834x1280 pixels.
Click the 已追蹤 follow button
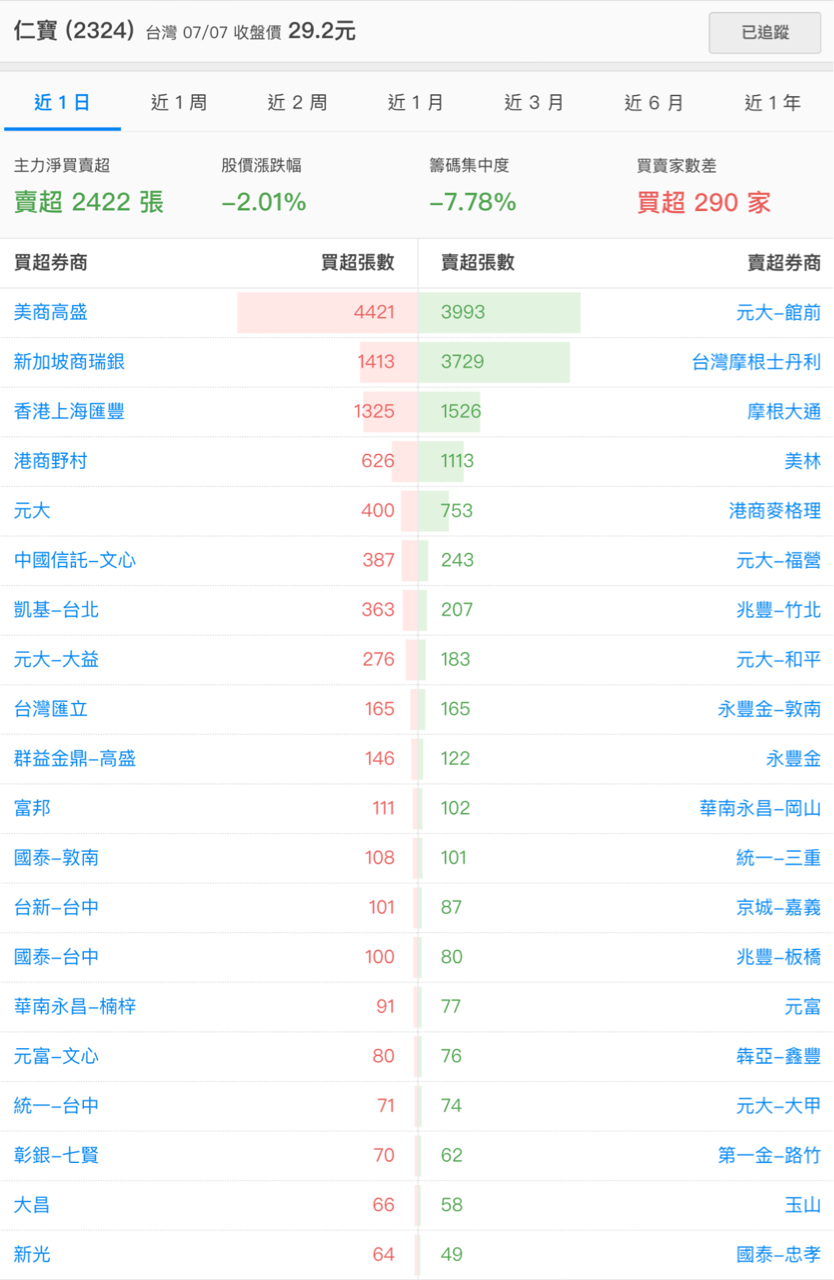tap(765, 33)
